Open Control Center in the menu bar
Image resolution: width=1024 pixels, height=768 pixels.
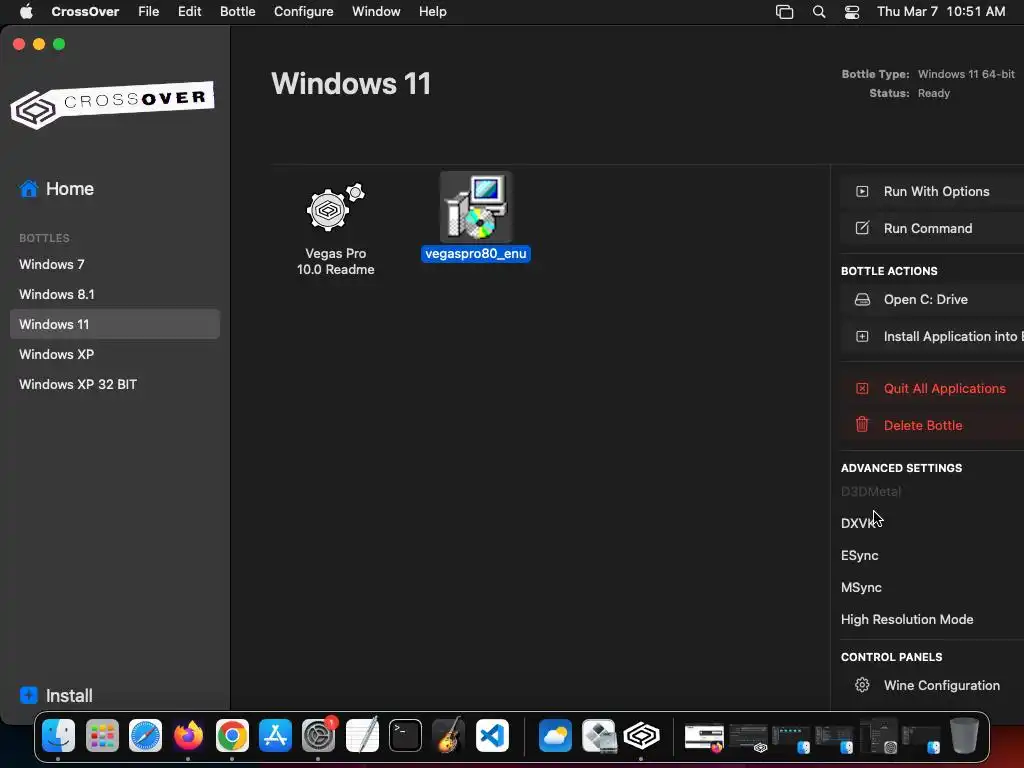852,12
